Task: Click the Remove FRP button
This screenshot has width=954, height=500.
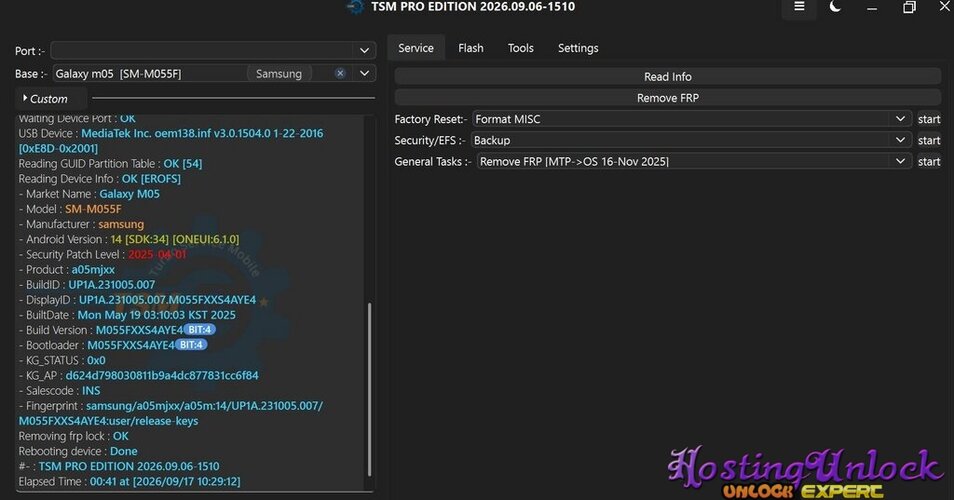Action: tap(667, 98)
